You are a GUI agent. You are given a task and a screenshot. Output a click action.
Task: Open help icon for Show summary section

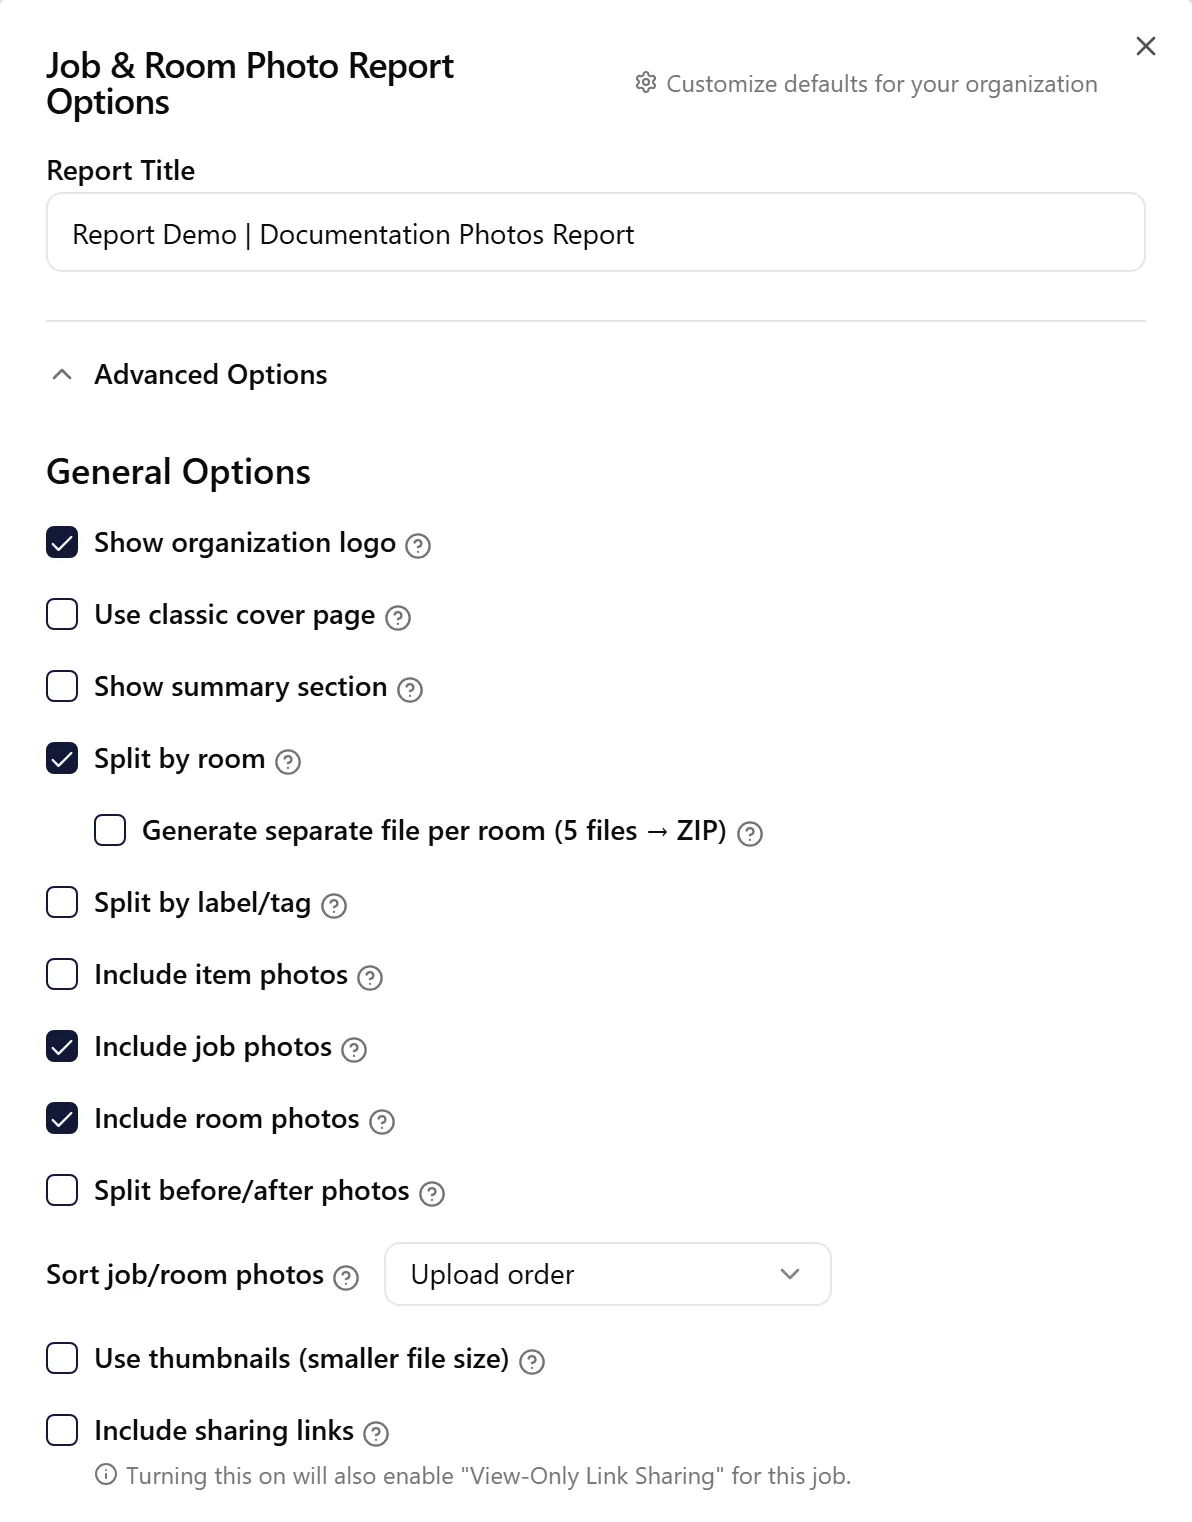pos(410,690)
